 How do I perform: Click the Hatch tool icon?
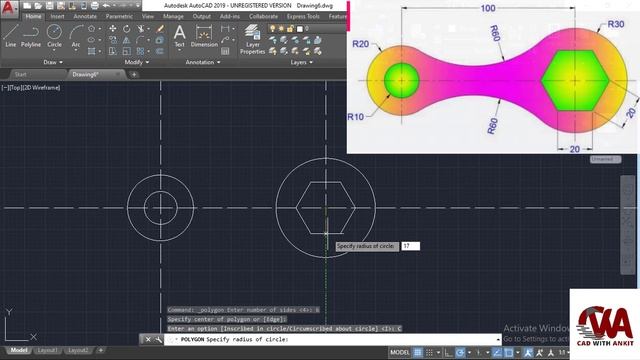[x=91, y=51]
